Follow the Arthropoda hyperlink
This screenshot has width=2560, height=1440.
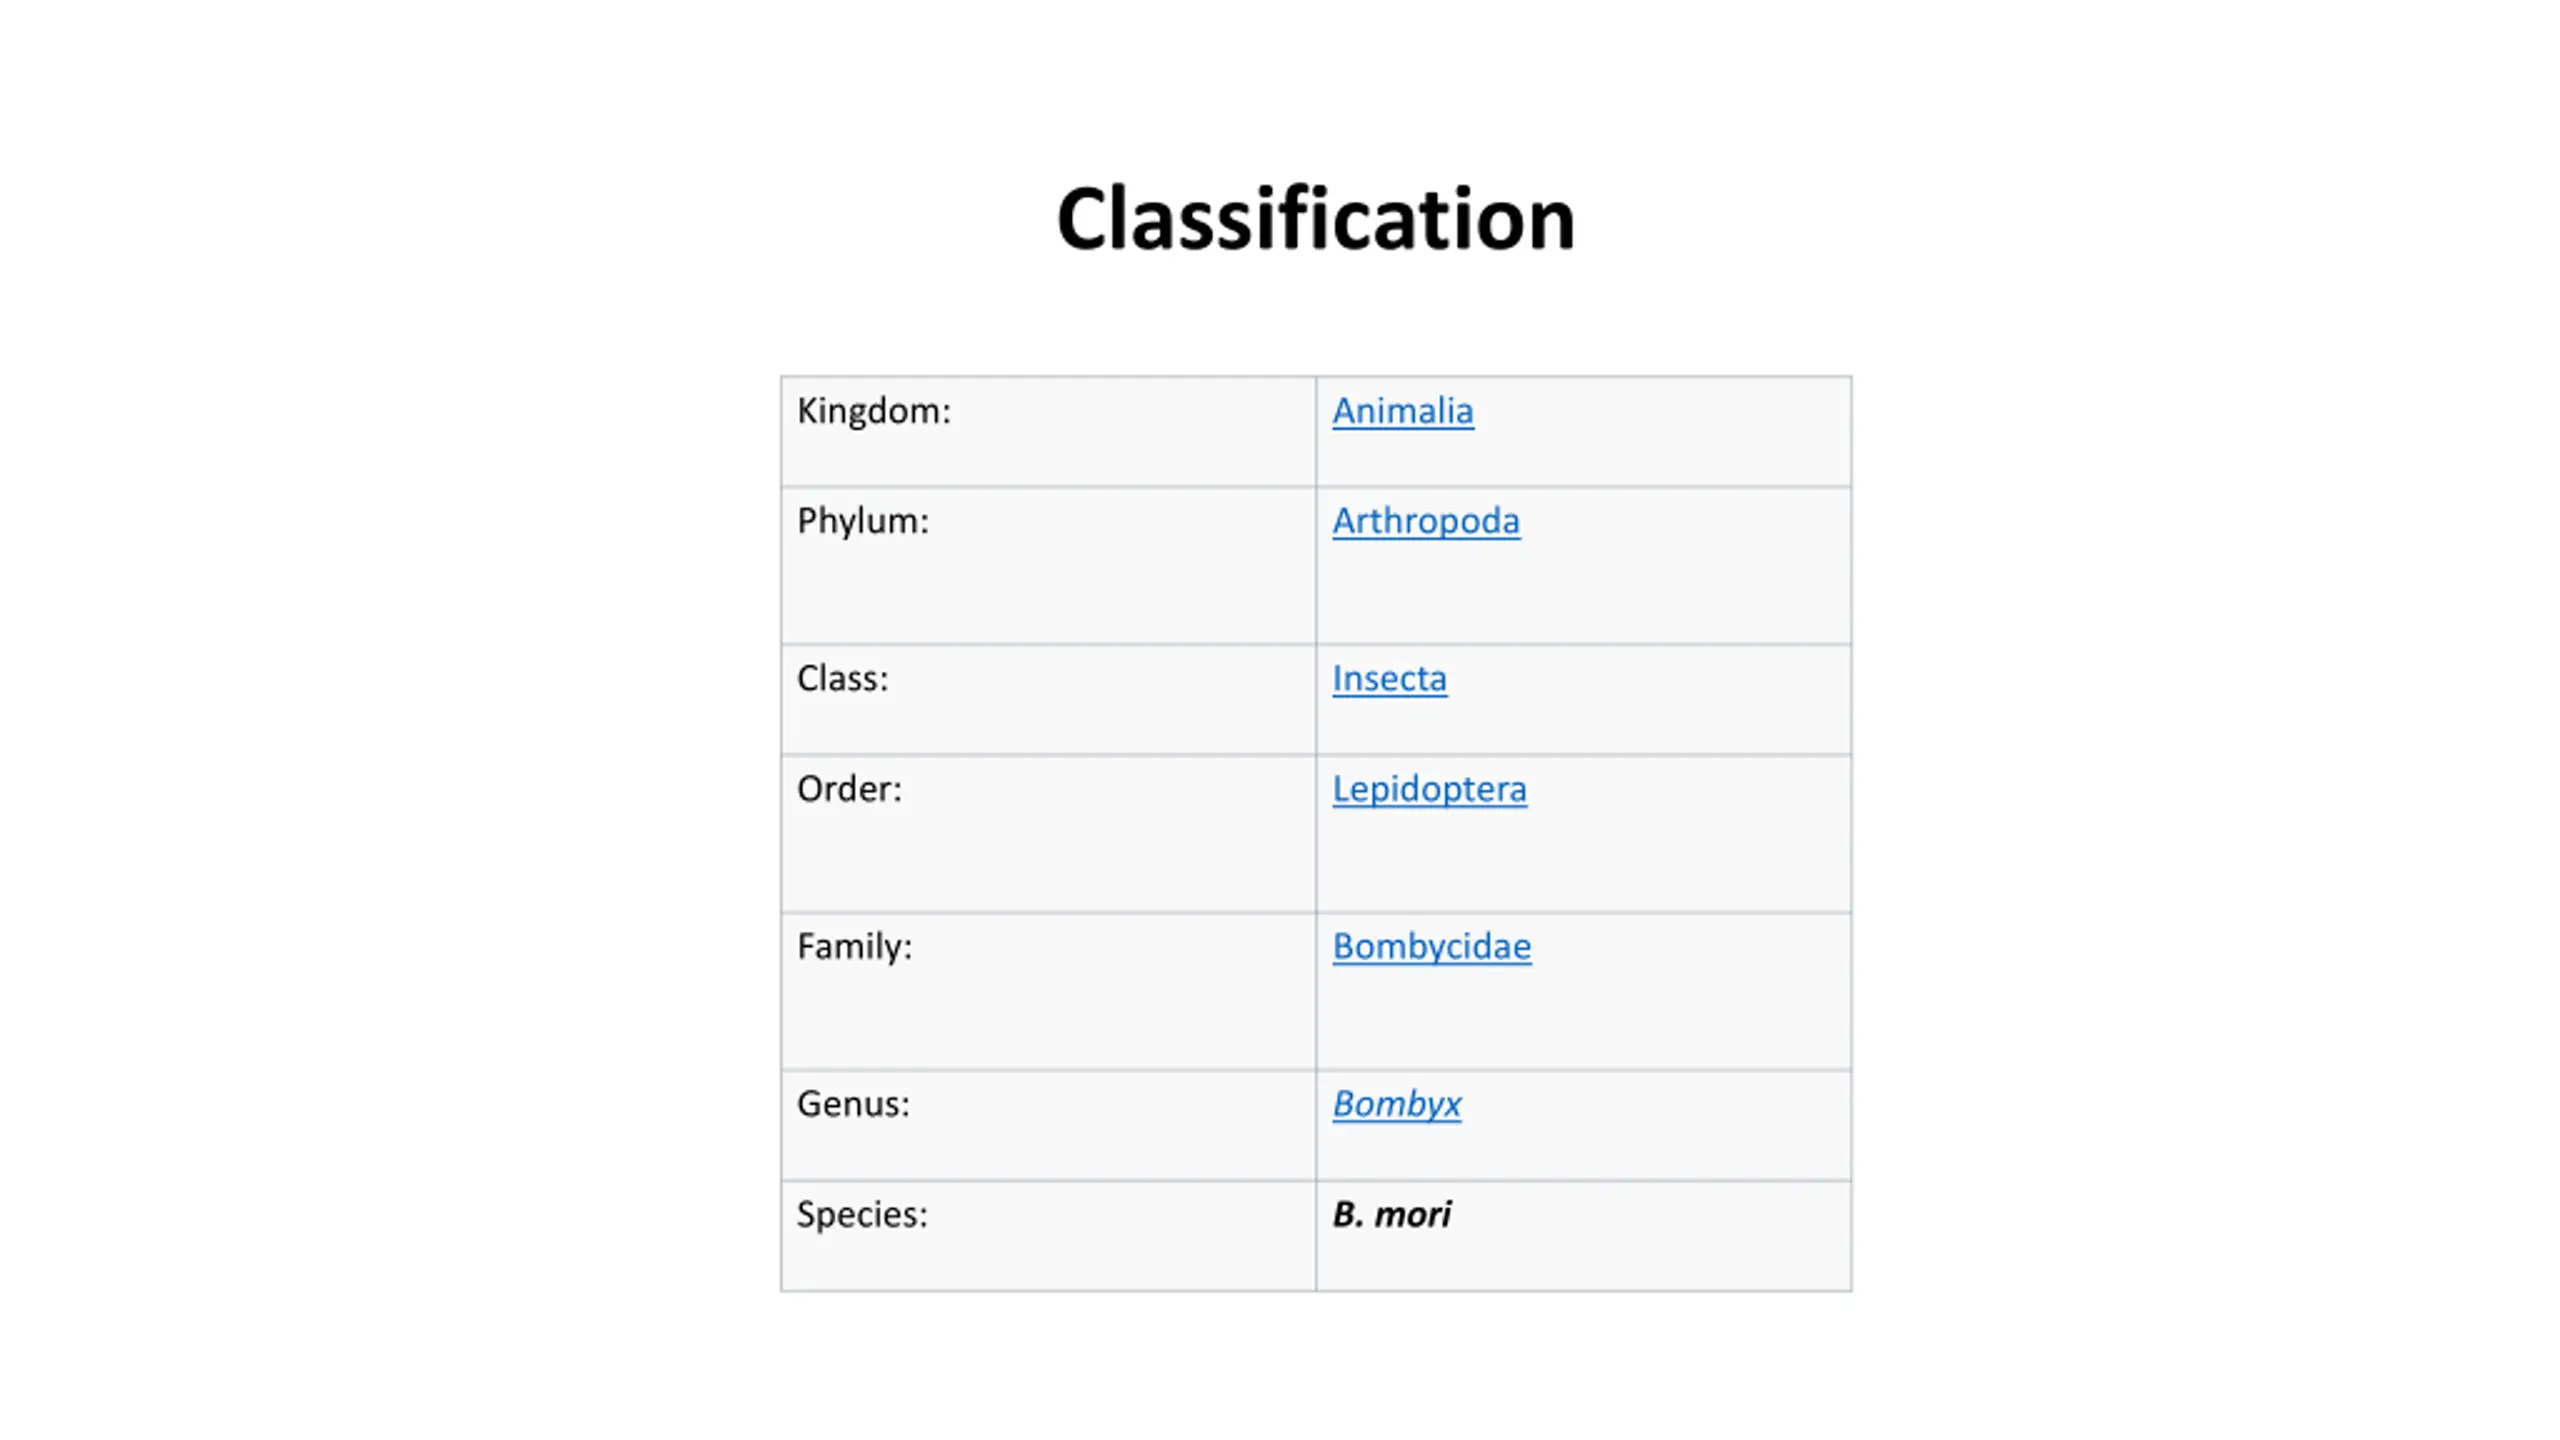pyautogui.click(x=1425, y=521)
